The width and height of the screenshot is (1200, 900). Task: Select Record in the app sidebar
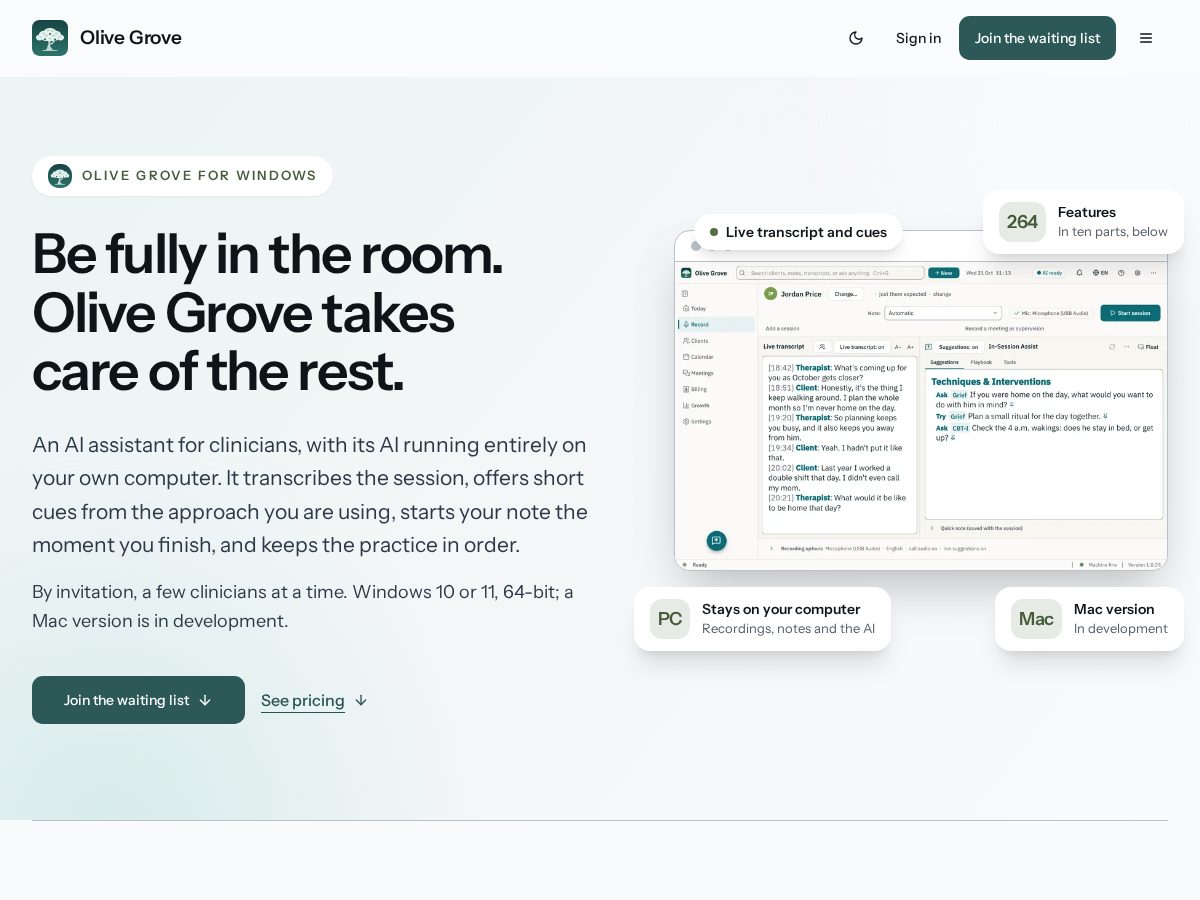click(716, 324)
